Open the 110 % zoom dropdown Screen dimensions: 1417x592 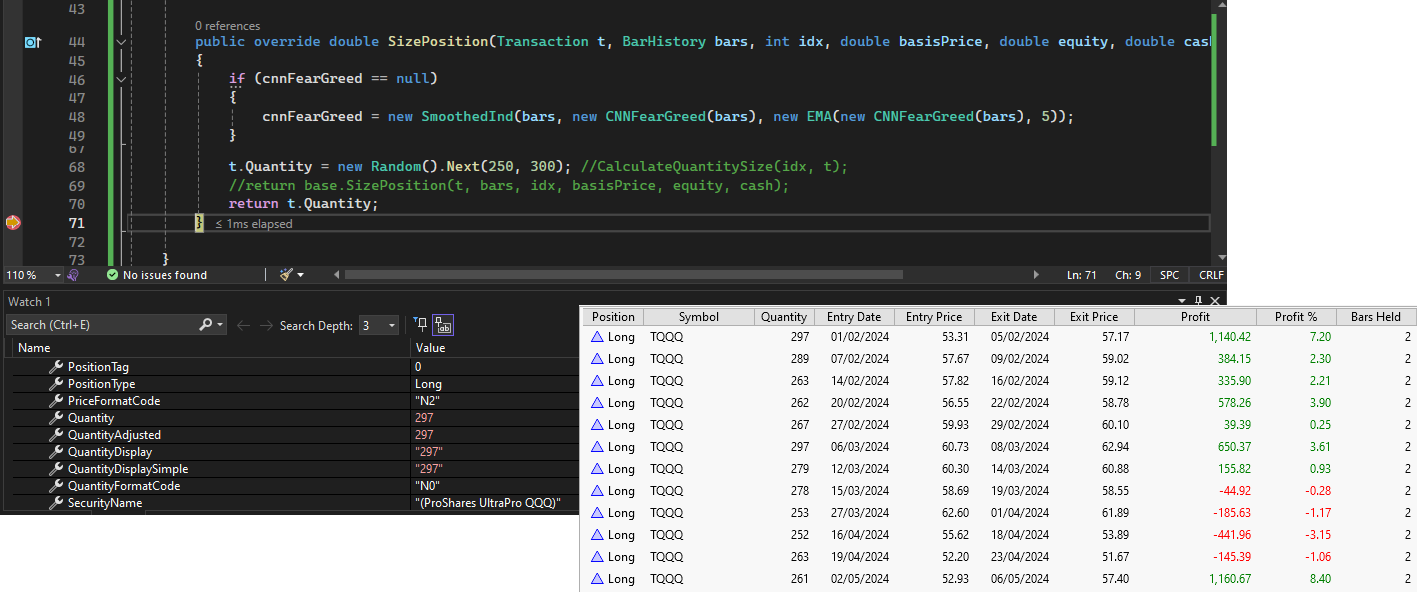tap(58, 275)
